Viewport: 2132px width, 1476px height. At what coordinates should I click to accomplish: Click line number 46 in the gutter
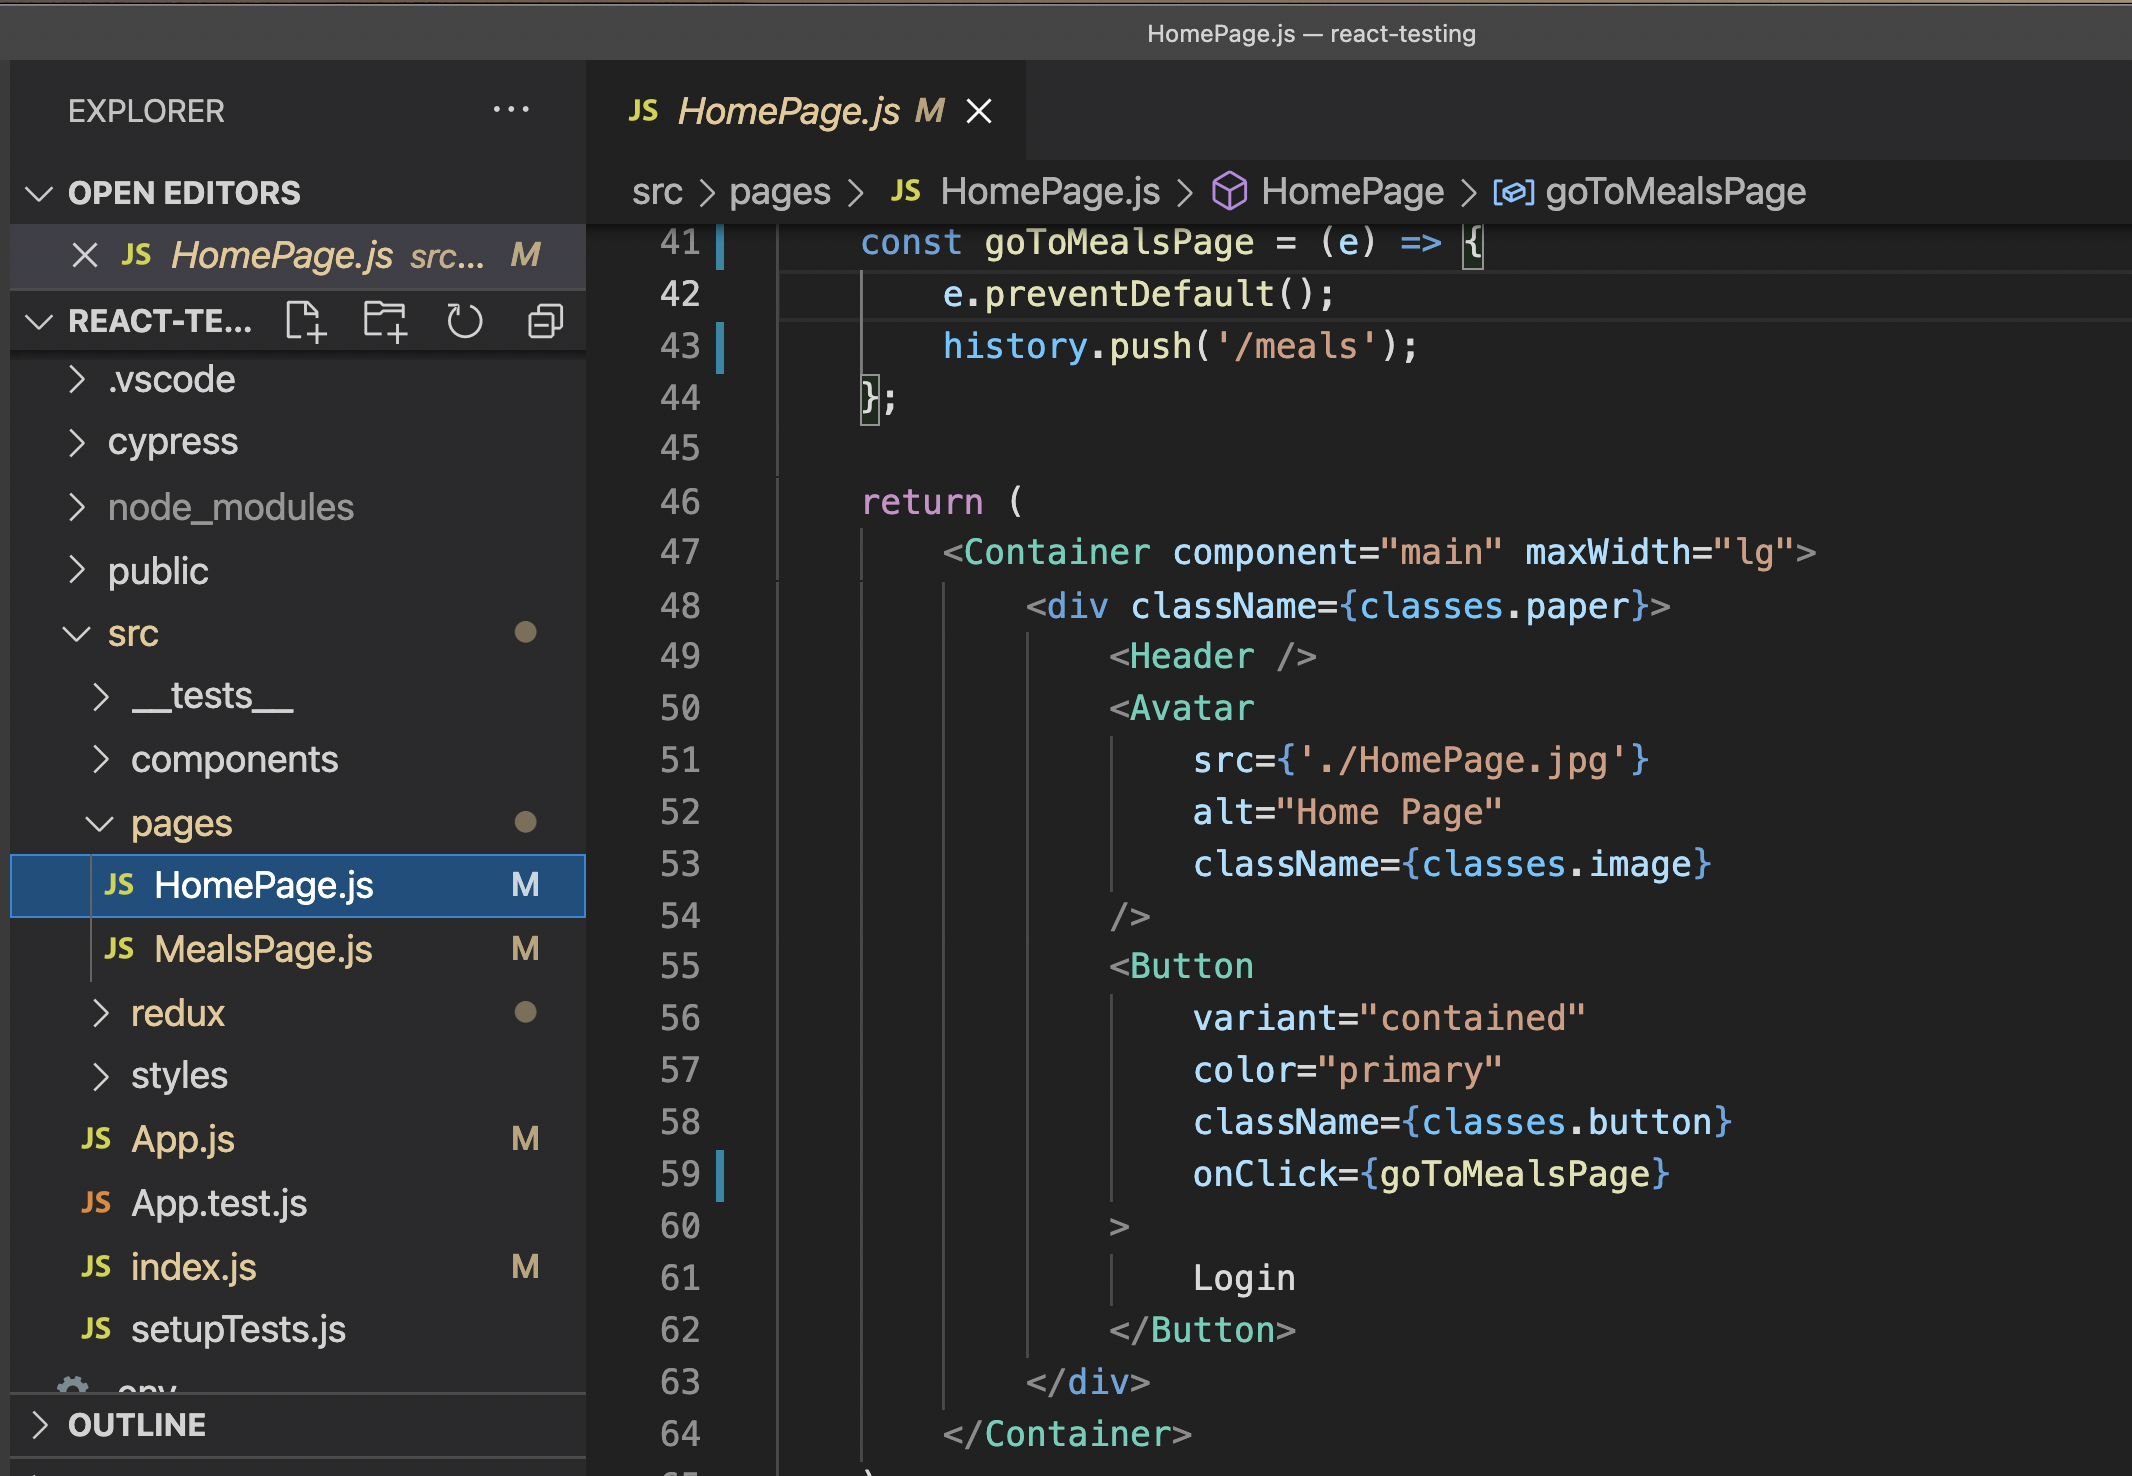click(680, 502)
